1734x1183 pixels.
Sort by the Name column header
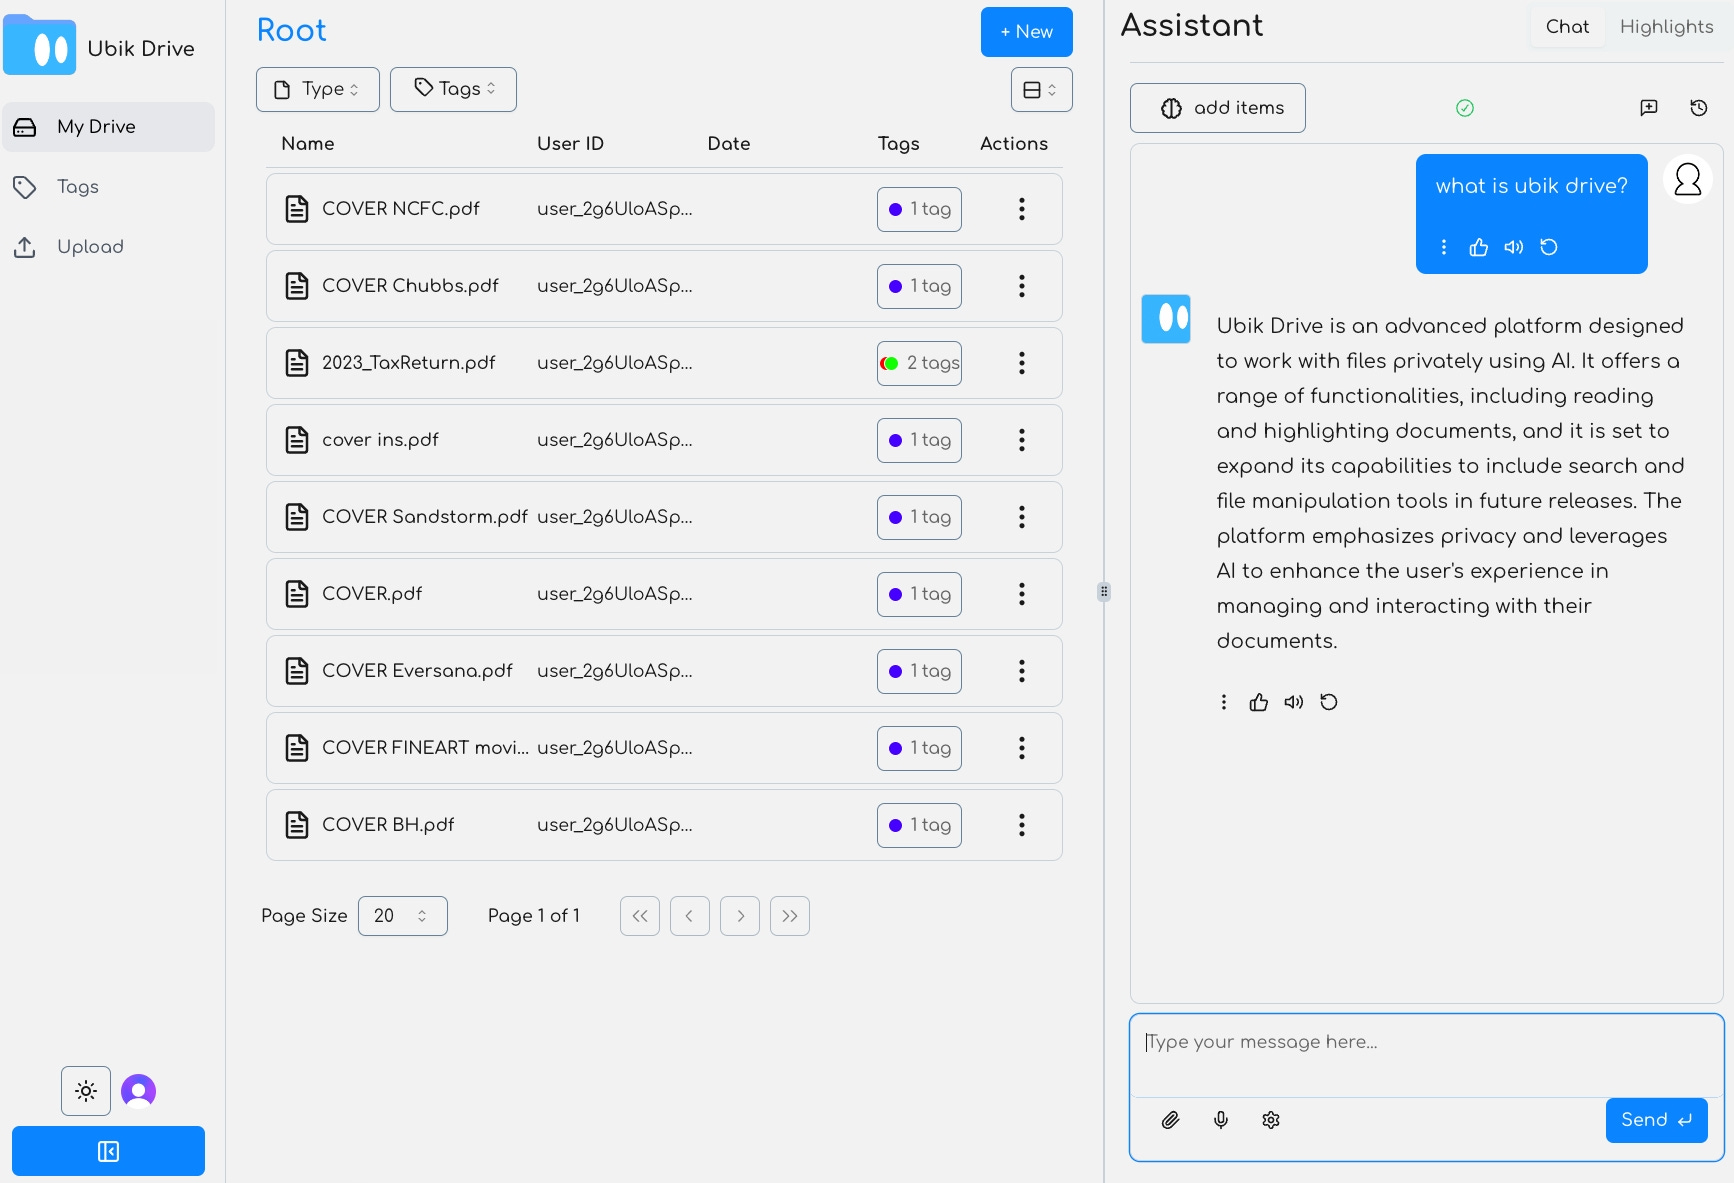point(308,144)
